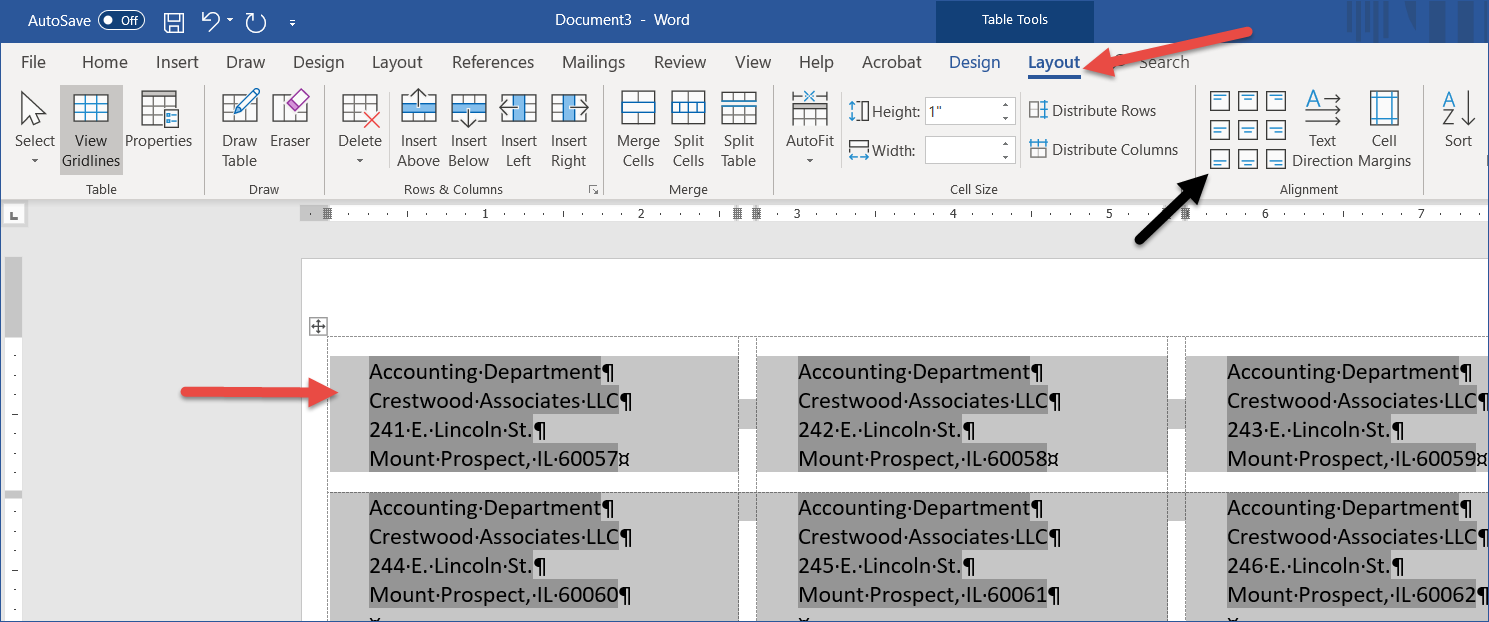
Task: Click "Mount·Prospect,·IL·60058" text
Action: pos(921,459)
